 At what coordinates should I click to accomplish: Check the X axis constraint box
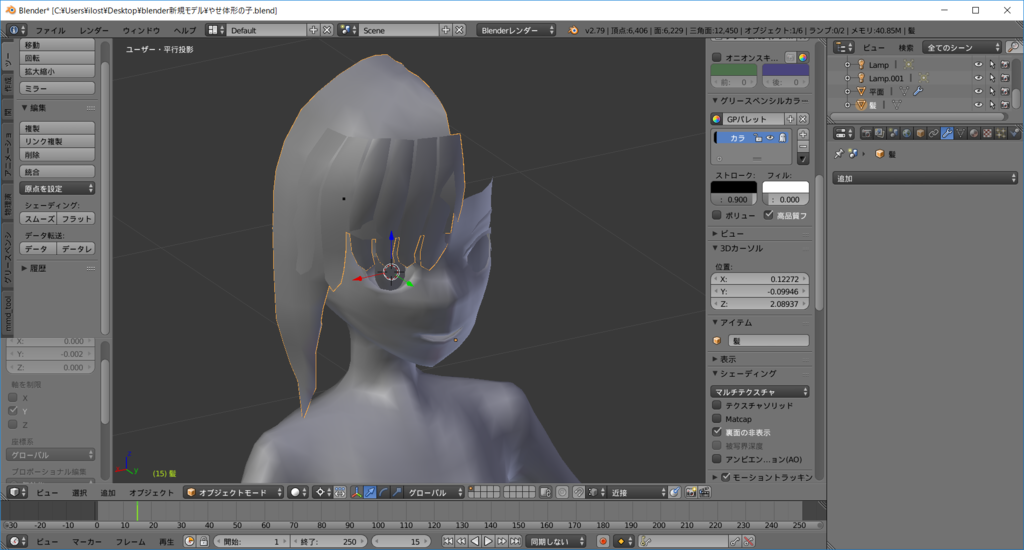click(12, 397)
